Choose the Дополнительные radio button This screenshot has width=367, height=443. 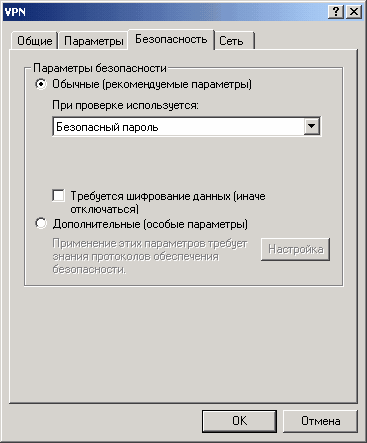click(41, 223)
